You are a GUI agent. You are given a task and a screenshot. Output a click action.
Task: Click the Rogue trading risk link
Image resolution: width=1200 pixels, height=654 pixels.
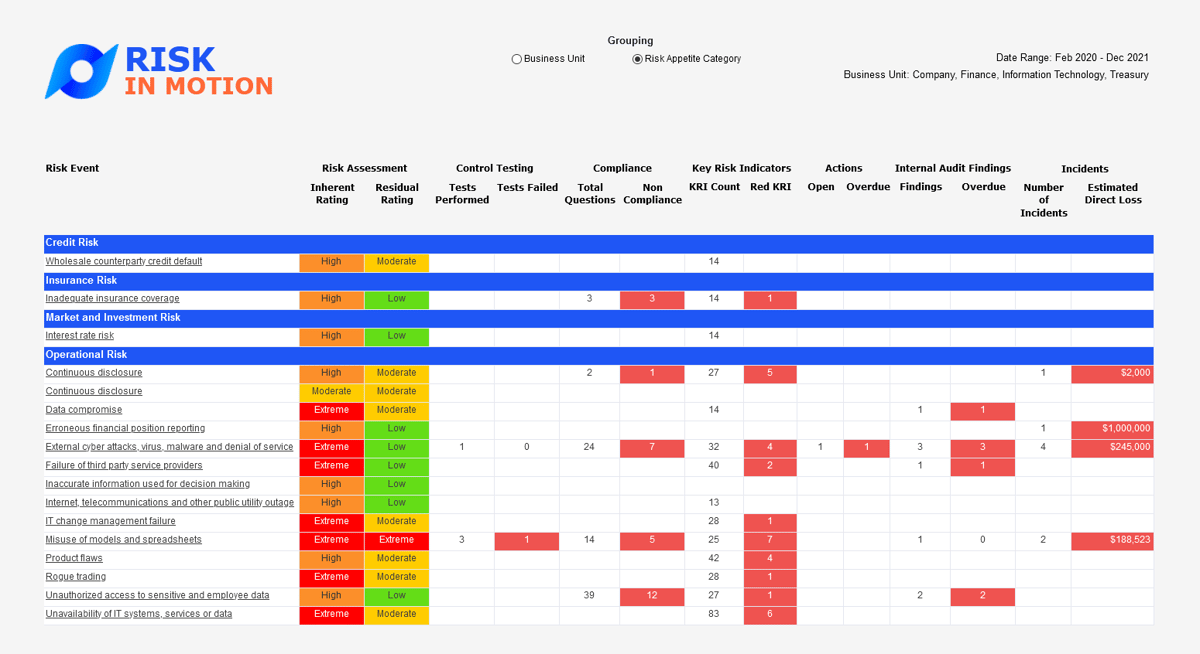pyautogui.click(x=76, y=577)
